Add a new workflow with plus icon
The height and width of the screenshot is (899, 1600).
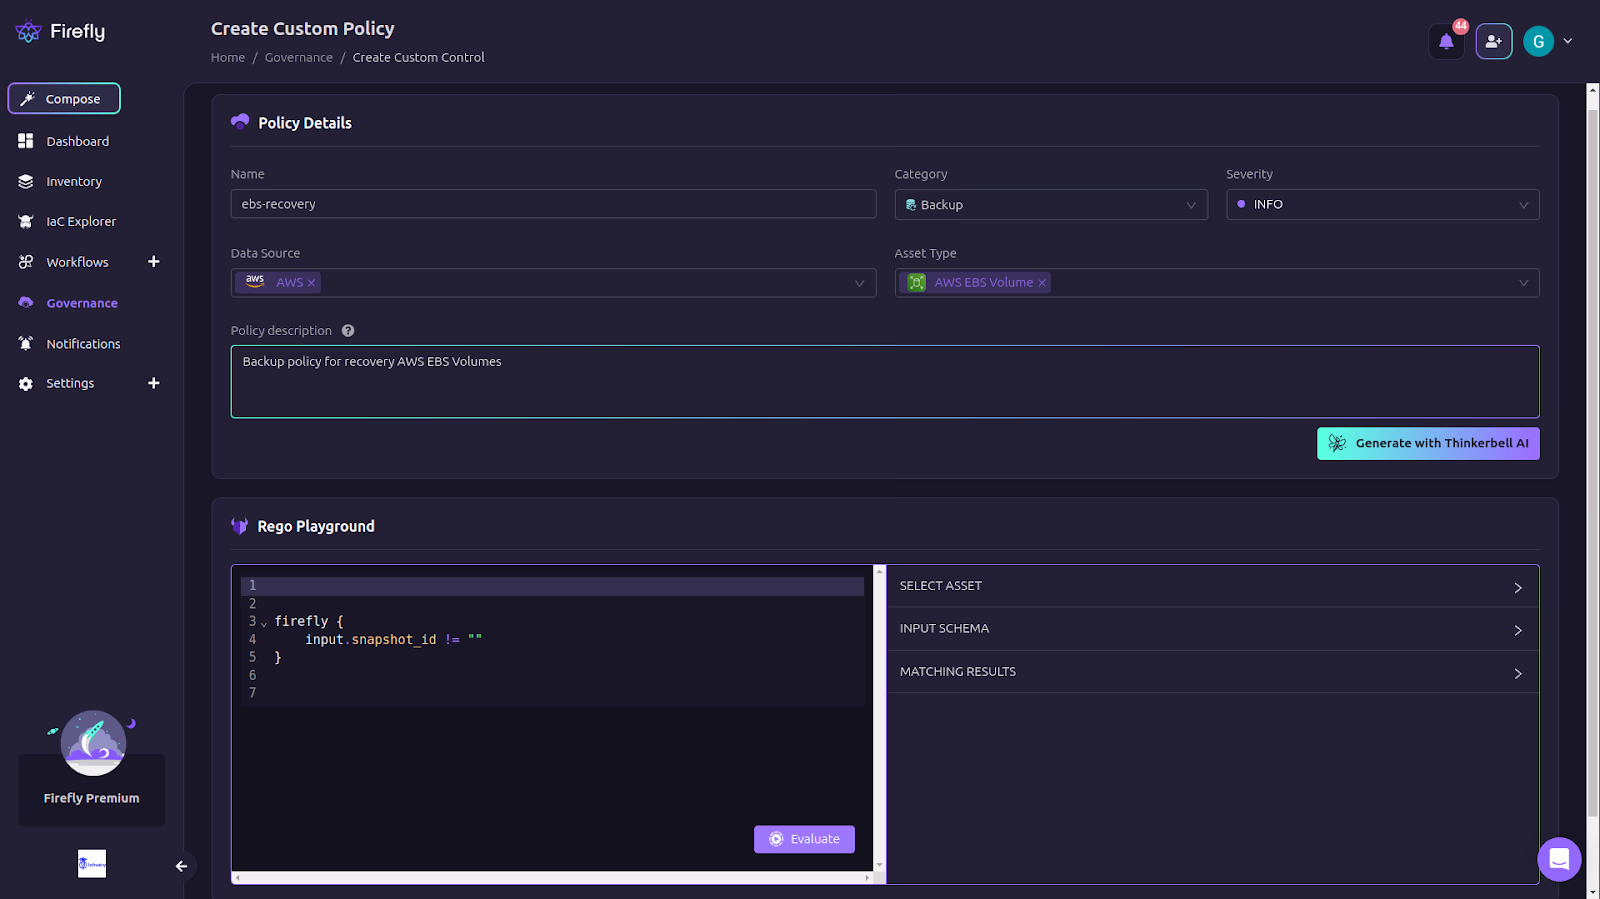154,262
